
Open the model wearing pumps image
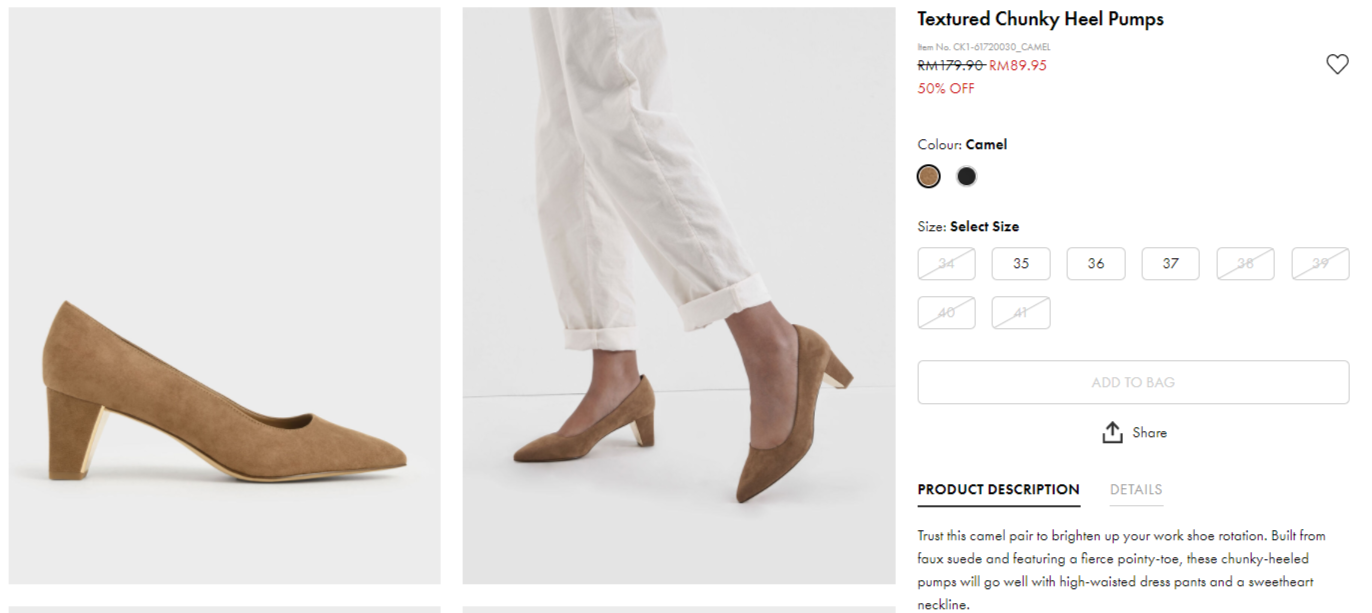678,295
